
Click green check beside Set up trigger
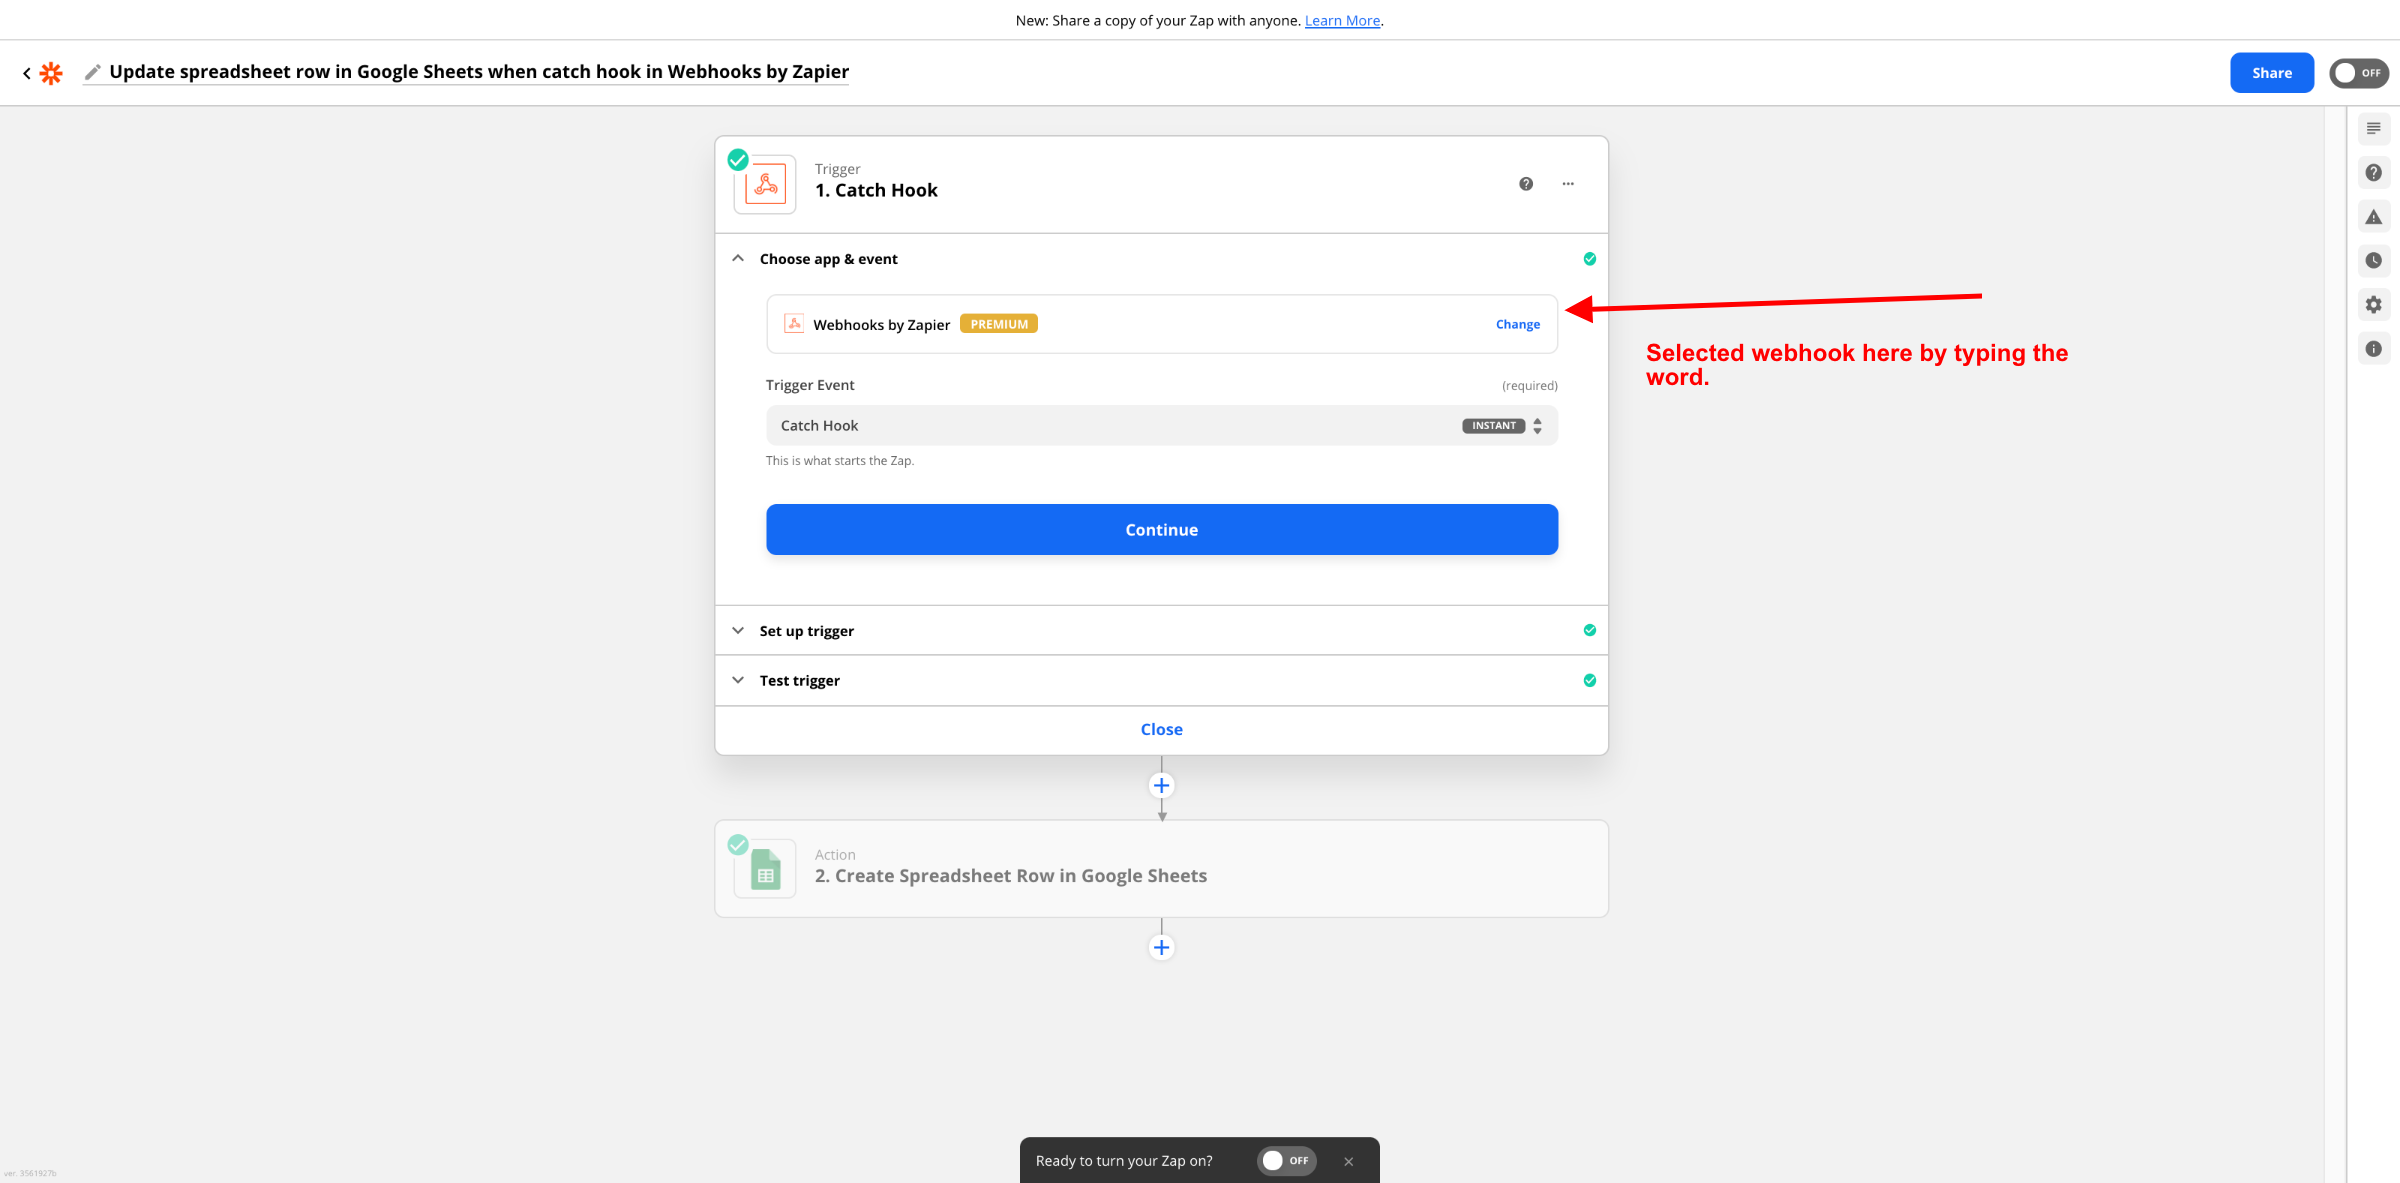(x=1590, y=630)
